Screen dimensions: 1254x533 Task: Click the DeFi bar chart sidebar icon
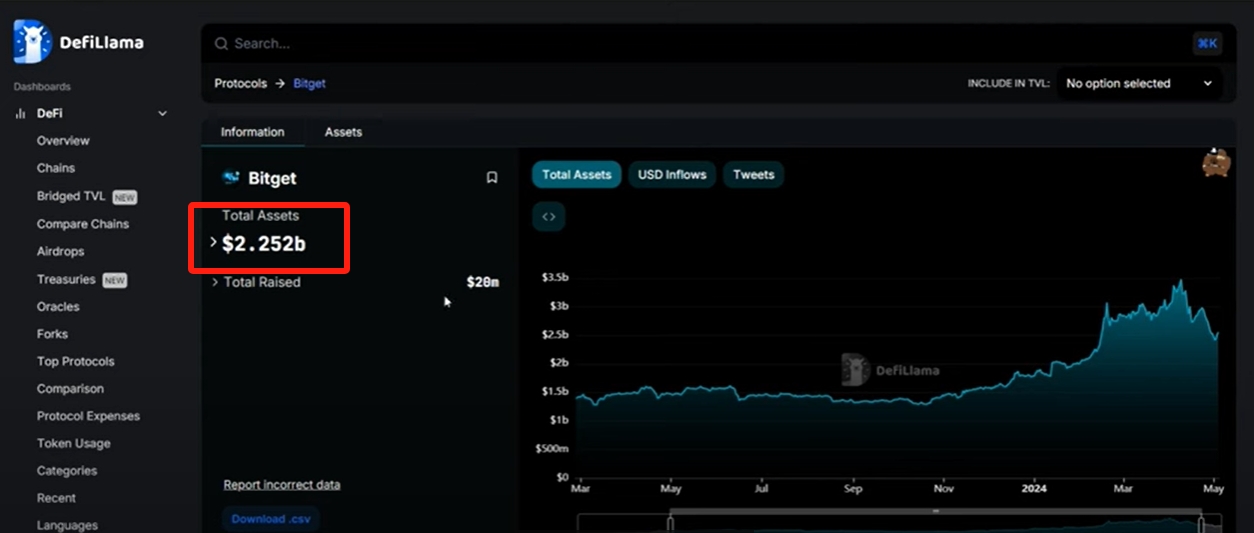pos(20,114)
